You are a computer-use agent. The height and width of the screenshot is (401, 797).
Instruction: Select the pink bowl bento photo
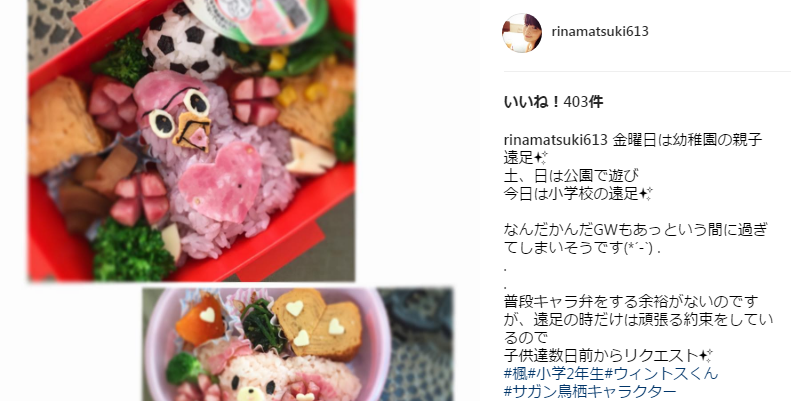click(297, 345)
